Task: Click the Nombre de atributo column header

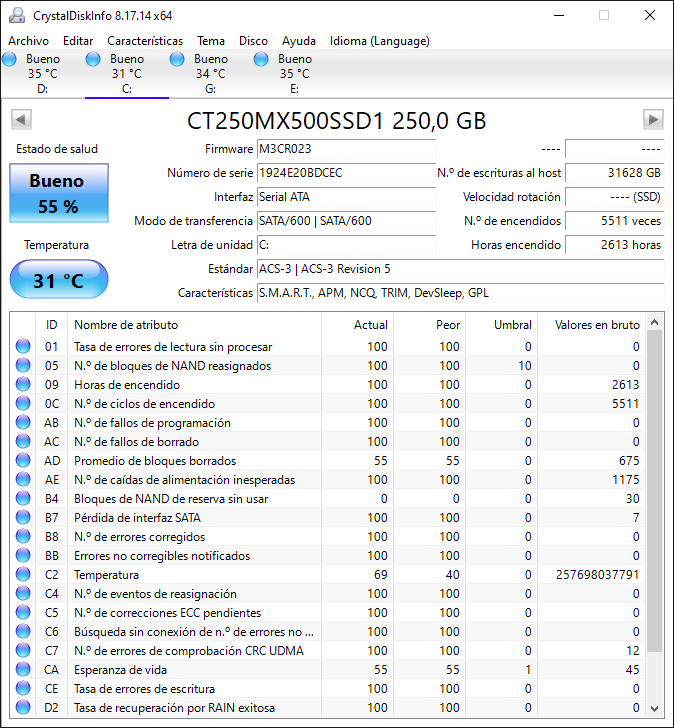Action: point(194,325)
